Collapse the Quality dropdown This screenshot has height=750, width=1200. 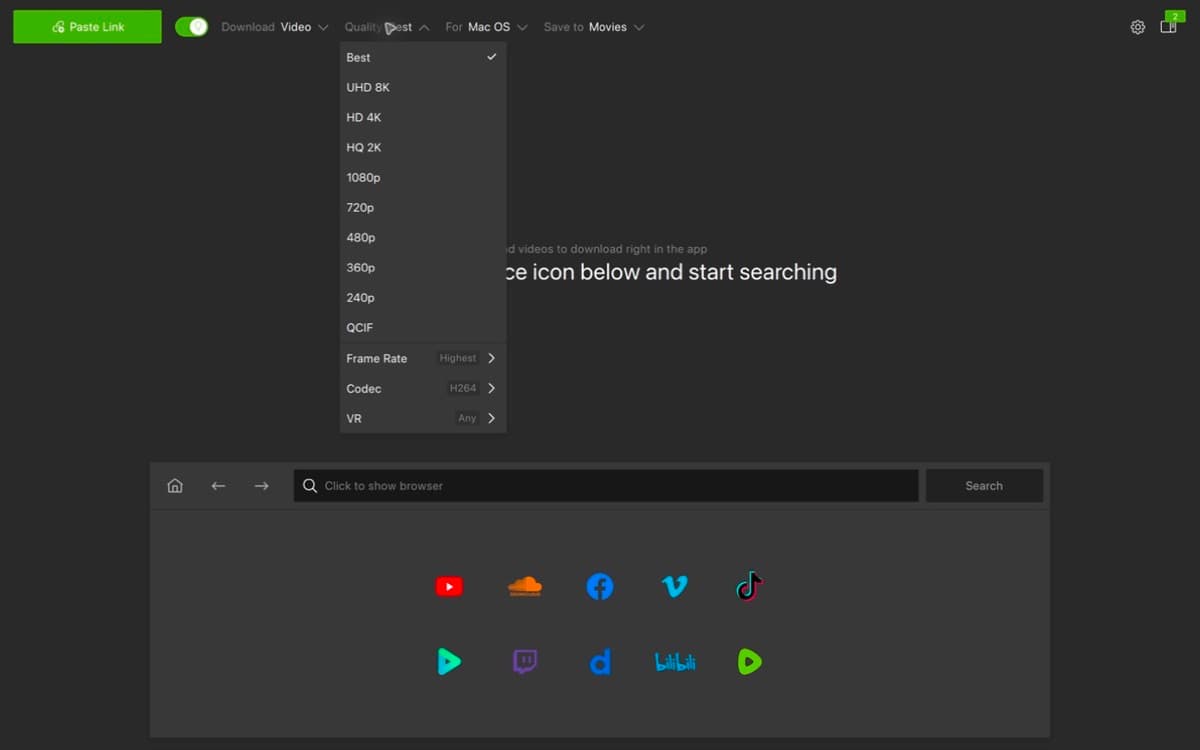tap(387, 27)
